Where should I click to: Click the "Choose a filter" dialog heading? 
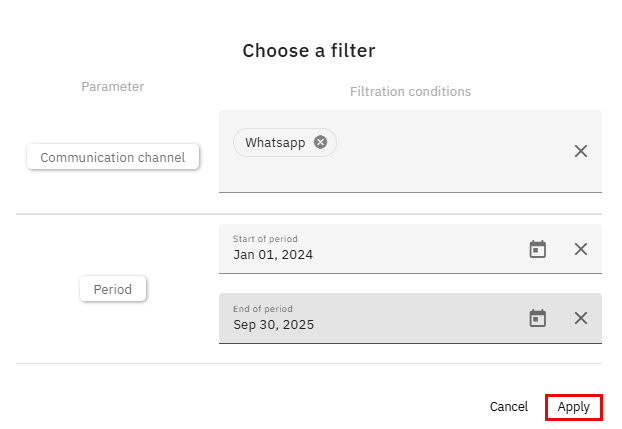tap(309, 50)
